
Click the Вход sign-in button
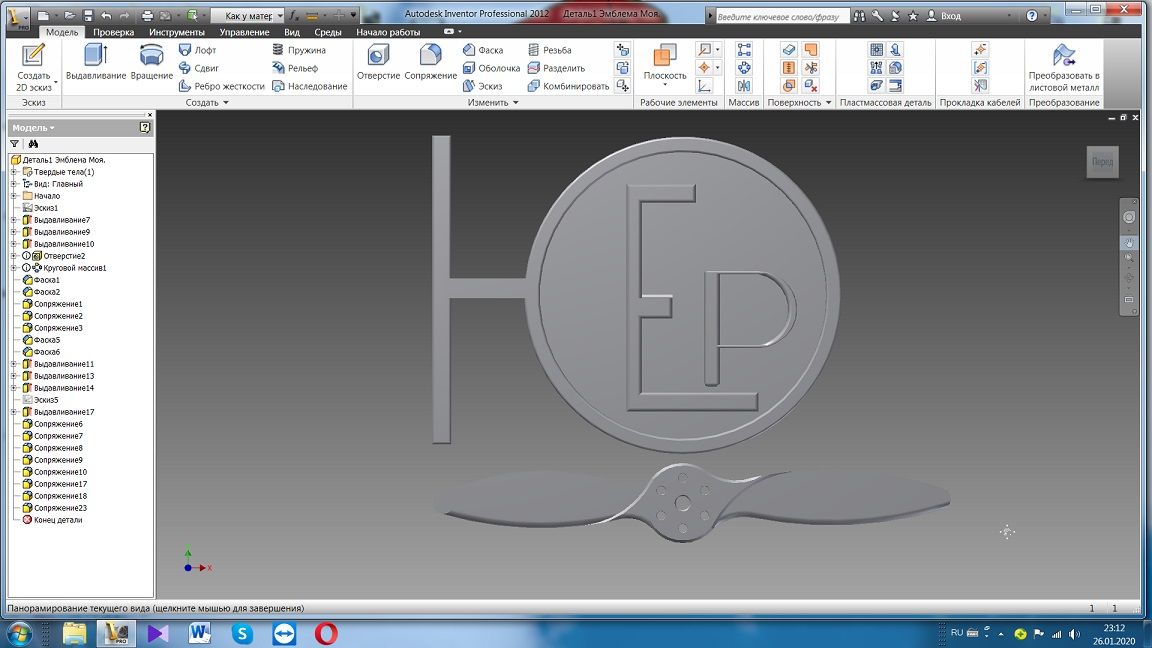(944, 16)
